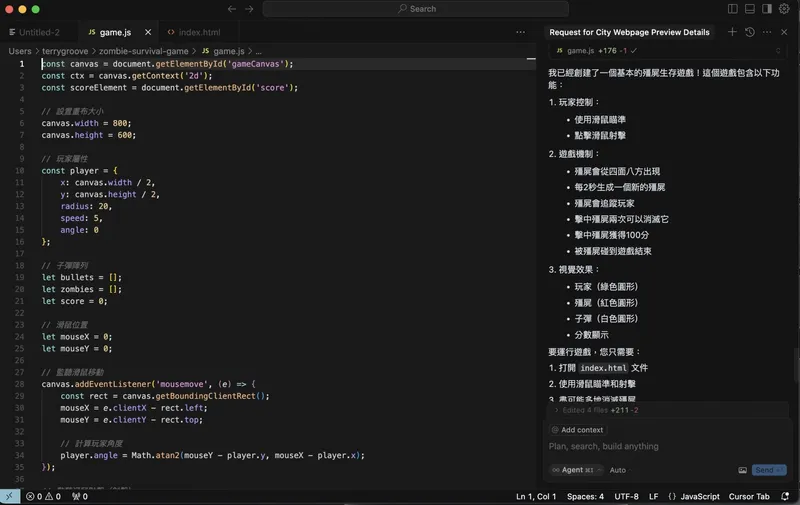Viewport: 800px width, 505px height.
Task: Switch to the index.html tab
Action: pyautogui.click(x=198, y=32)
